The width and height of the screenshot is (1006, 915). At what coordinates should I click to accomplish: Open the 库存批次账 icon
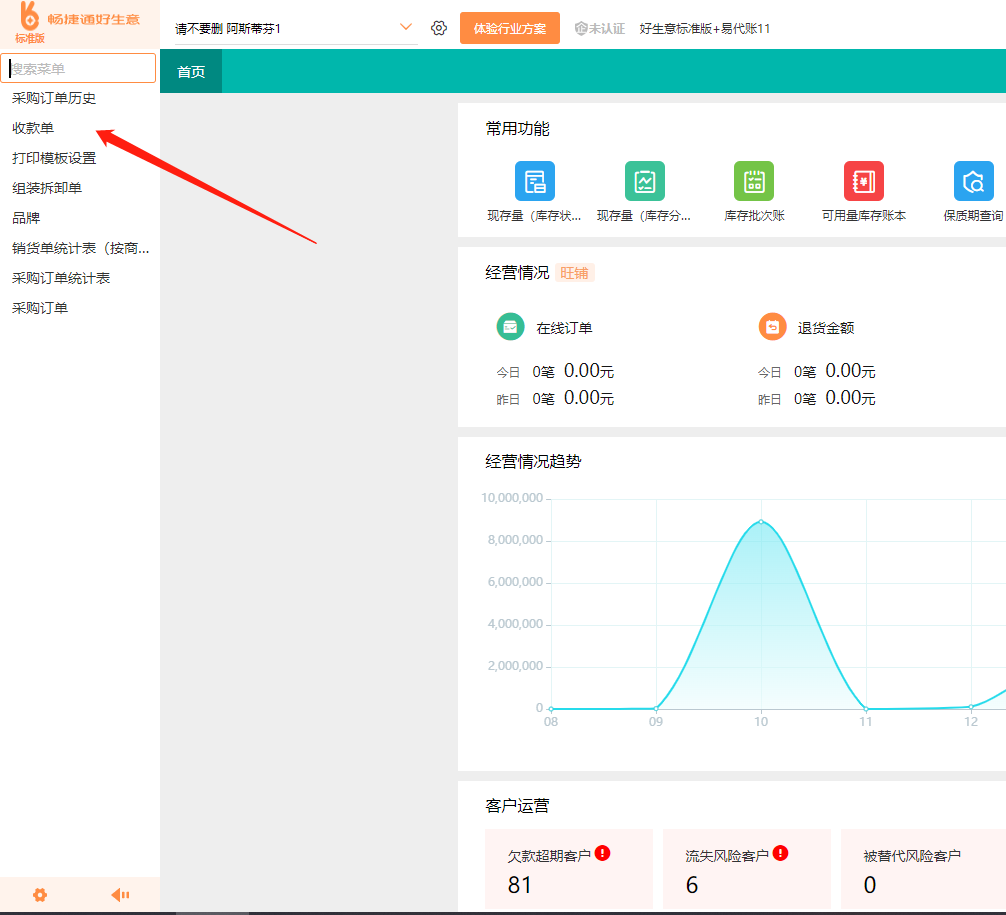click(754, 181)
